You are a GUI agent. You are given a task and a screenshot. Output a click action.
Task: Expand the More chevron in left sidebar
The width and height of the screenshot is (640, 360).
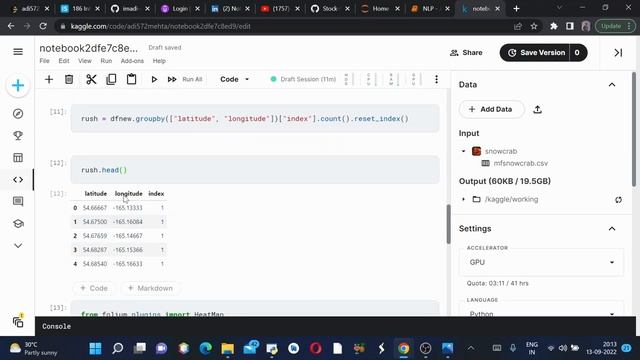point(18,246)
